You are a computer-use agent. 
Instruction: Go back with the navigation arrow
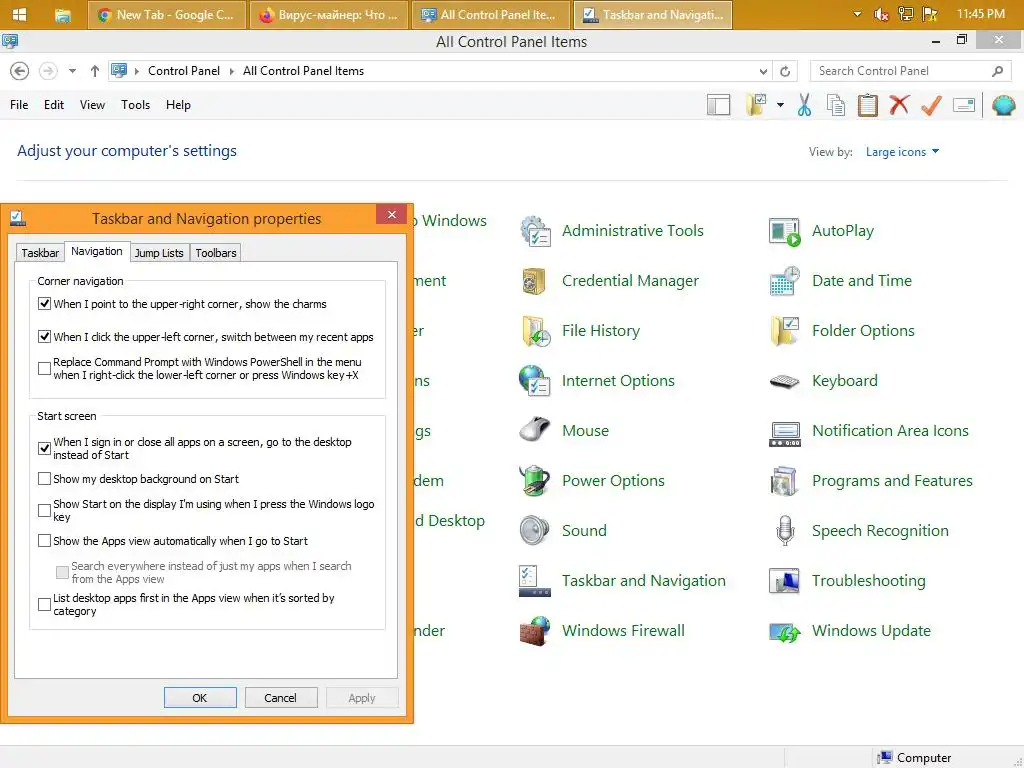click(20, 71)
